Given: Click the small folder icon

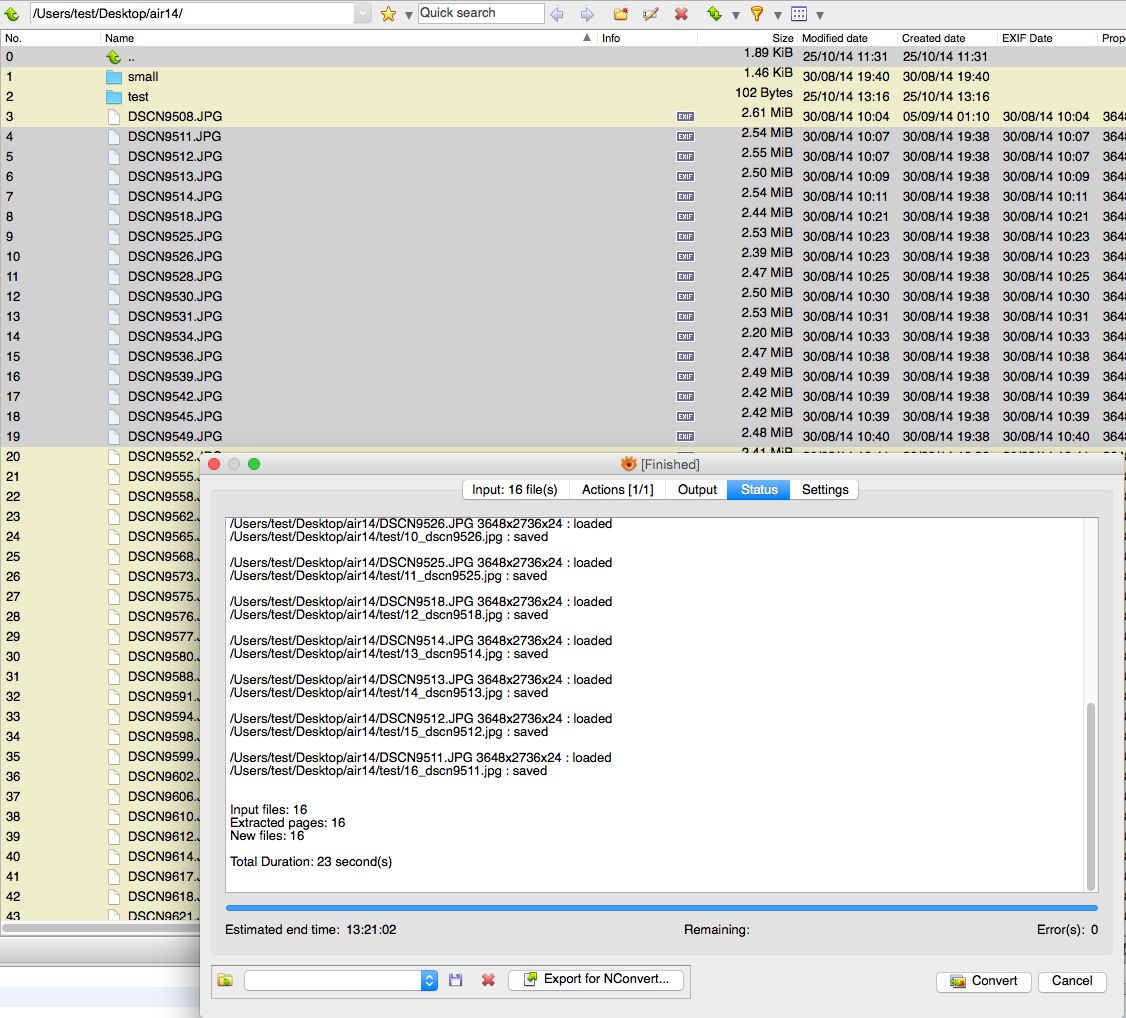Looking at the screenshot, I should 113,77.
